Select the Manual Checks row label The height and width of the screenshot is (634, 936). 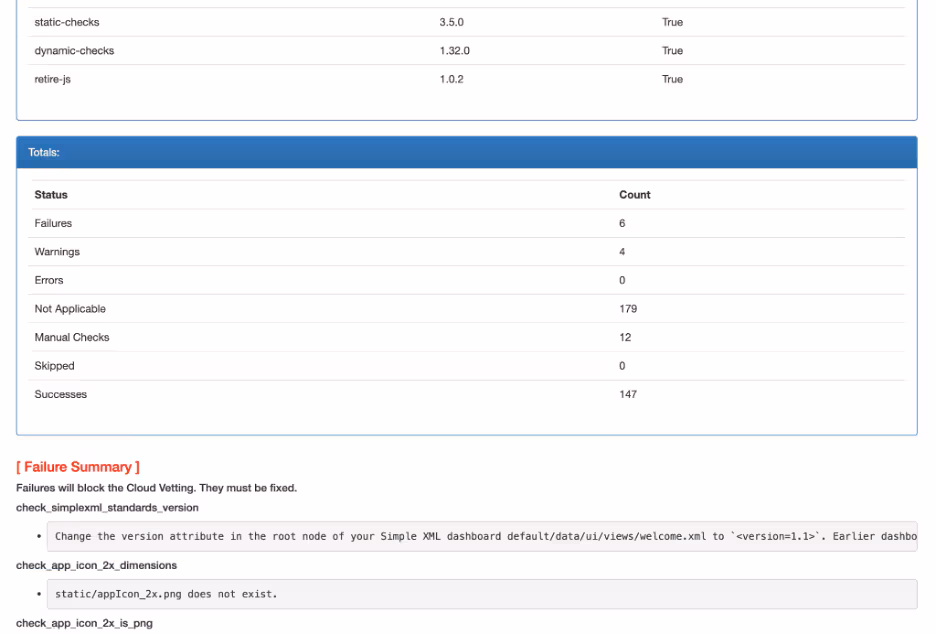pyautogui.click(x=72, y=338)
